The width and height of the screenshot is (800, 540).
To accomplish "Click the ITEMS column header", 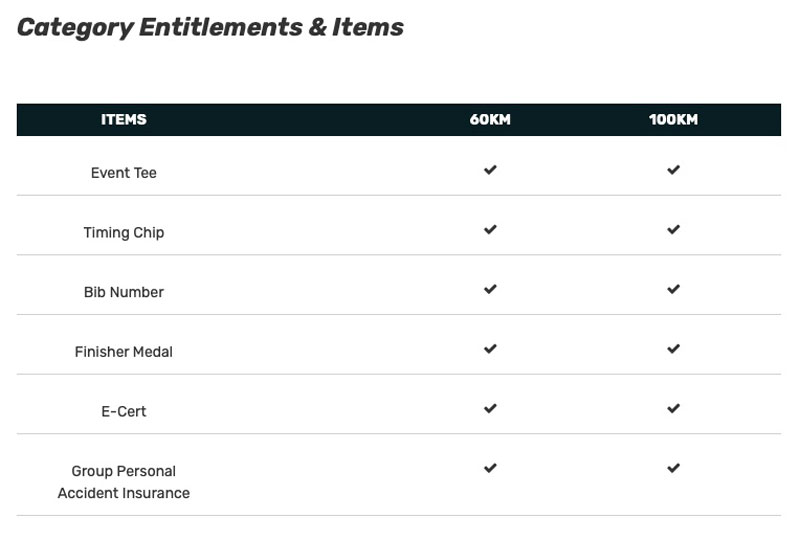I will point(124,119).
